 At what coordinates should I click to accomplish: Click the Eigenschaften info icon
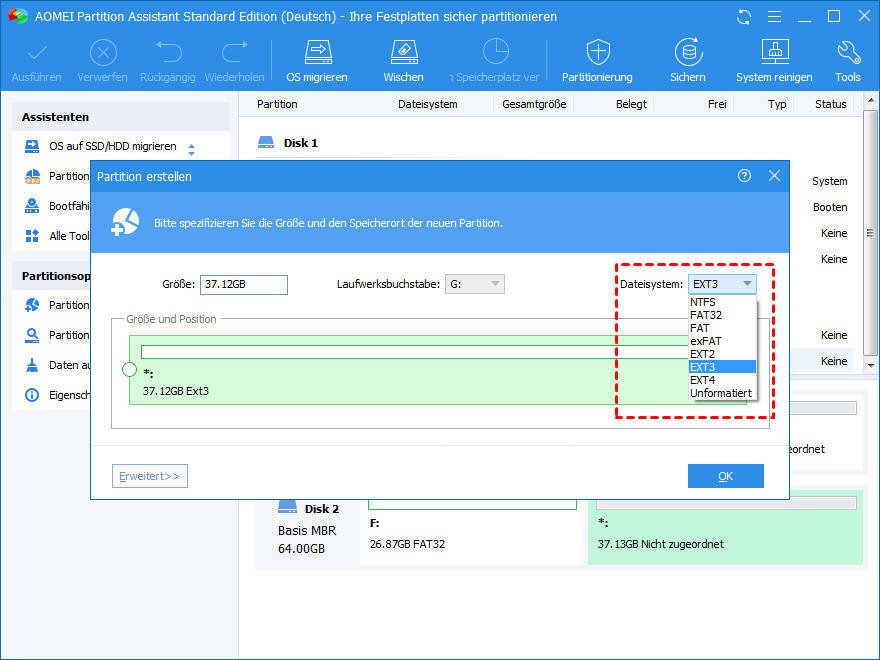pos(32,395)
